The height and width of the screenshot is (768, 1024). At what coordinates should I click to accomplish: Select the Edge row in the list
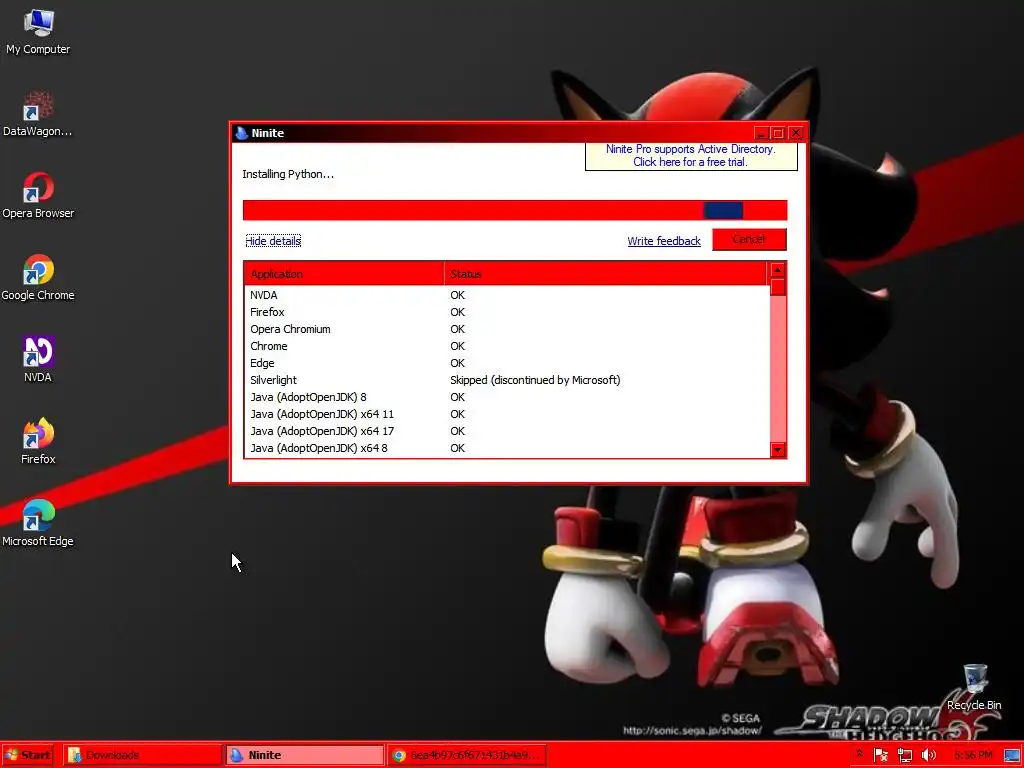tap(507, 363)
